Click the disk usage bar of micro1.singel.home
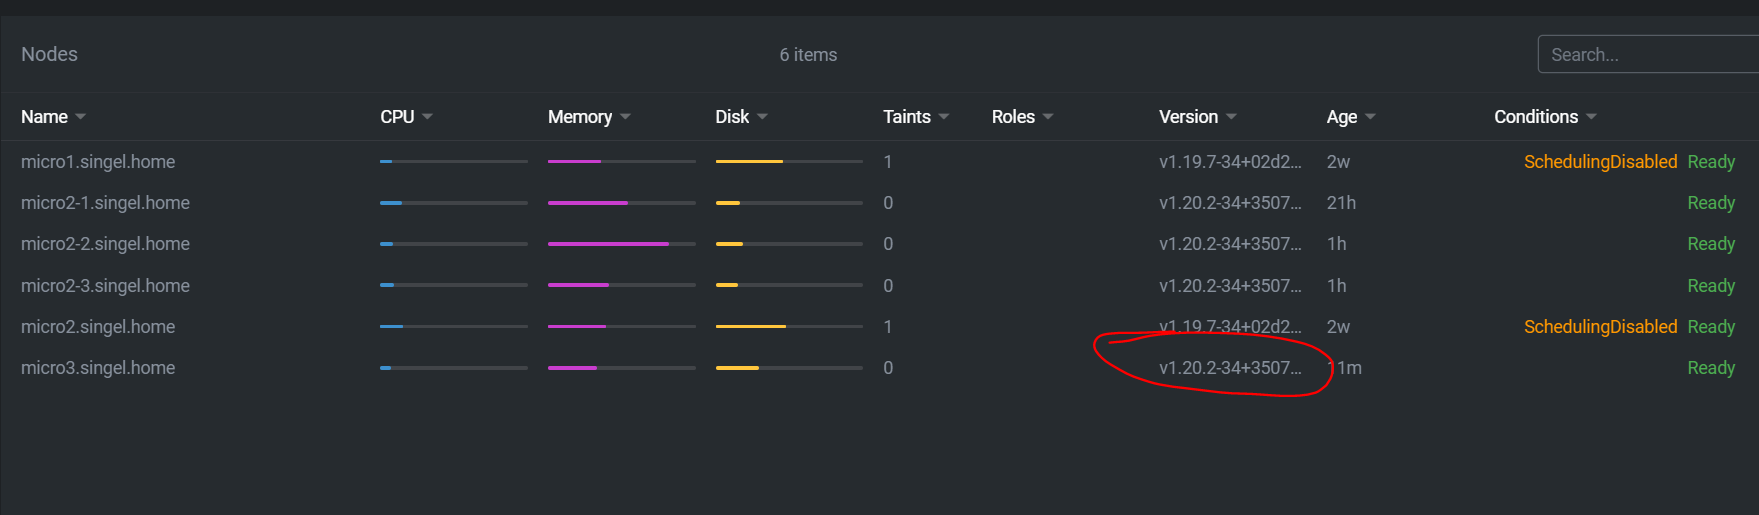Image resolution: width=1759 pixels, height=515 pixels. coord(789,162)
